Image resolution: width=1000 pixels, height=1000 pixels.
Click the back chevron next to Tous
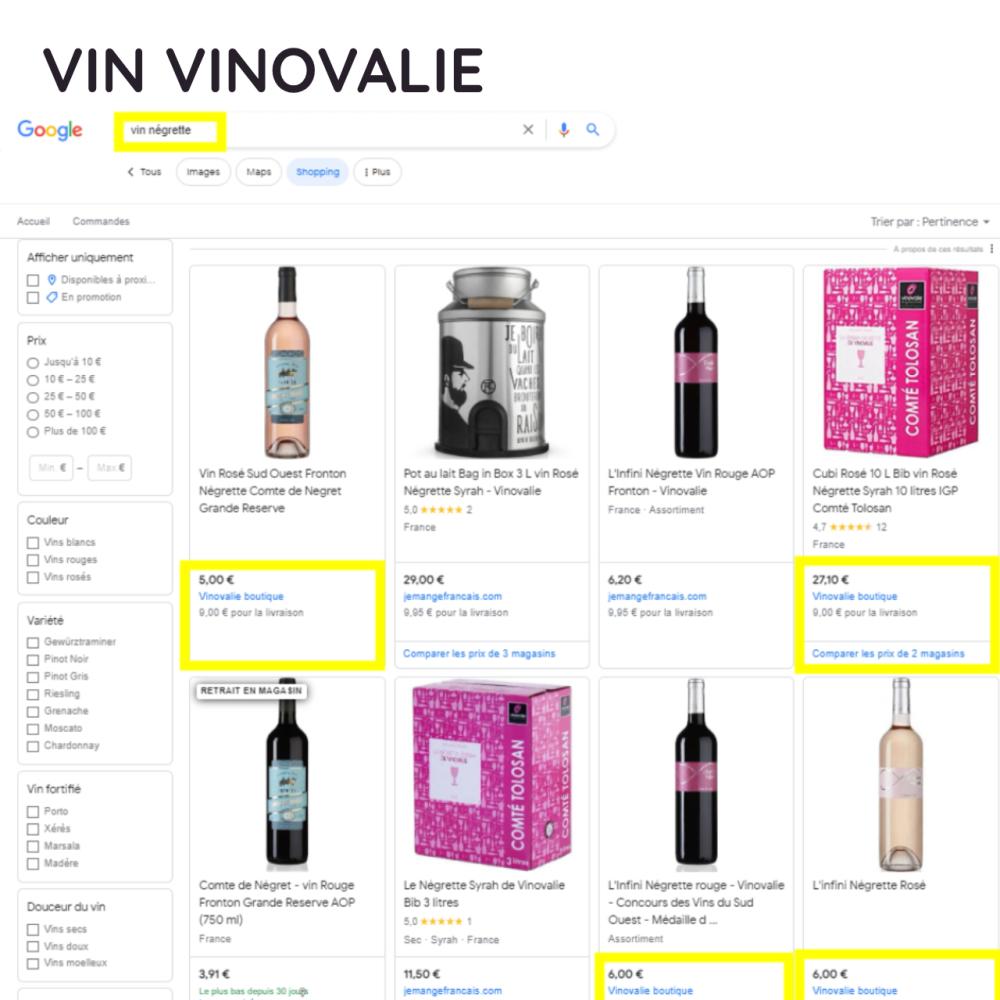tap(131, 172)
